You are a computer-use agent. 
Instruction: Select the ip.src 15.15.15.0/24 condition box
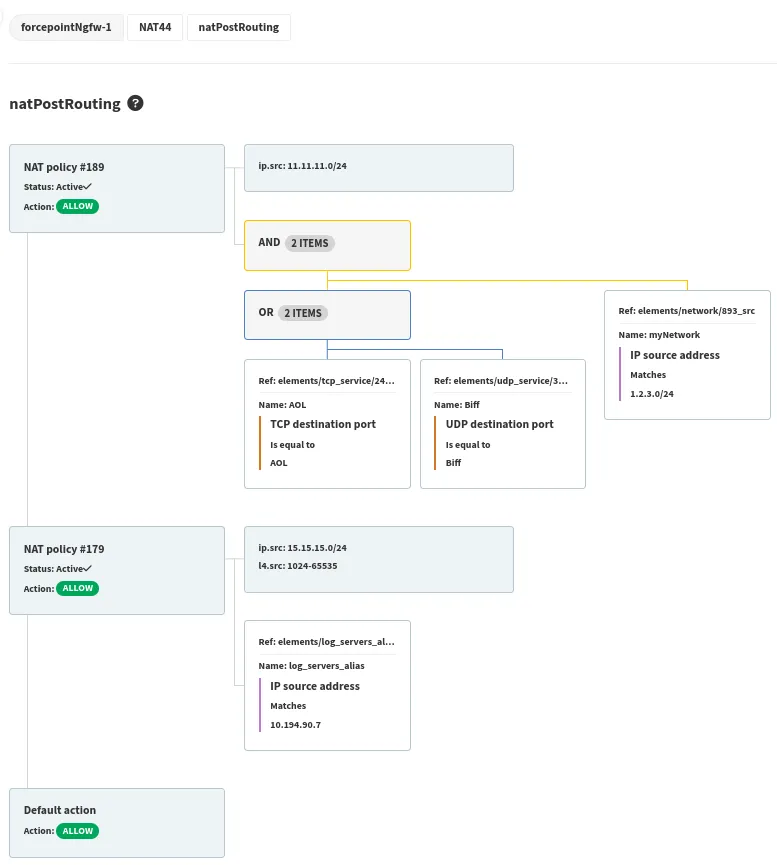point(378,558)
